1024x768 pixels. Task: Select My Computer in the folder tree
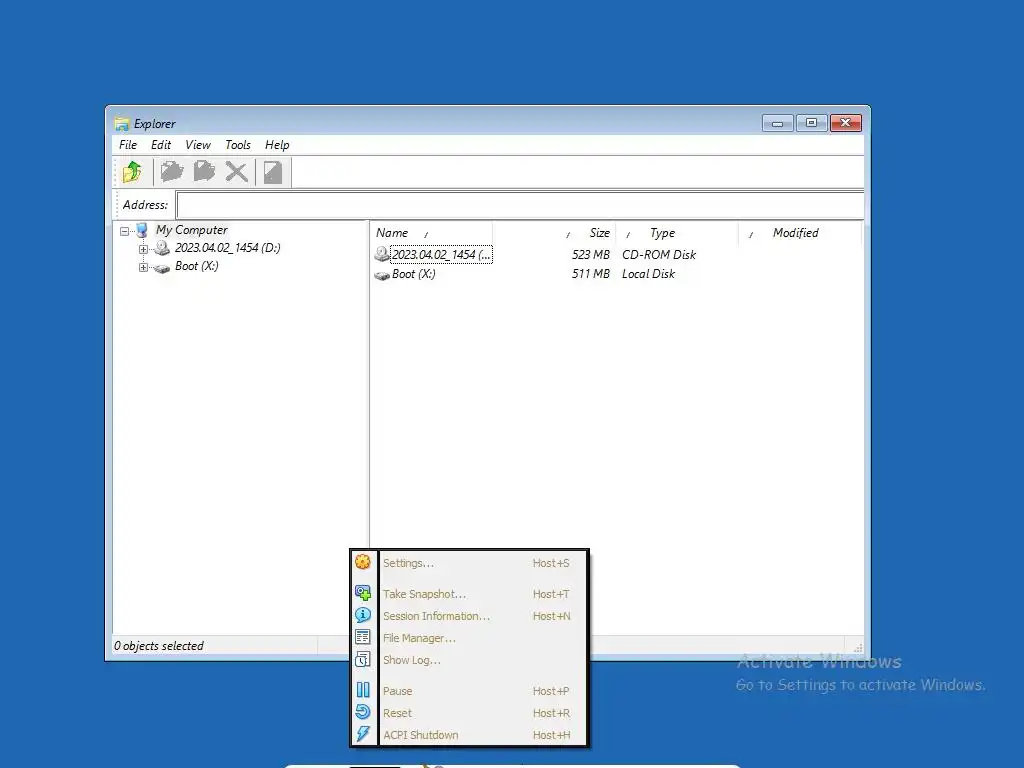[x=191, y=230]
